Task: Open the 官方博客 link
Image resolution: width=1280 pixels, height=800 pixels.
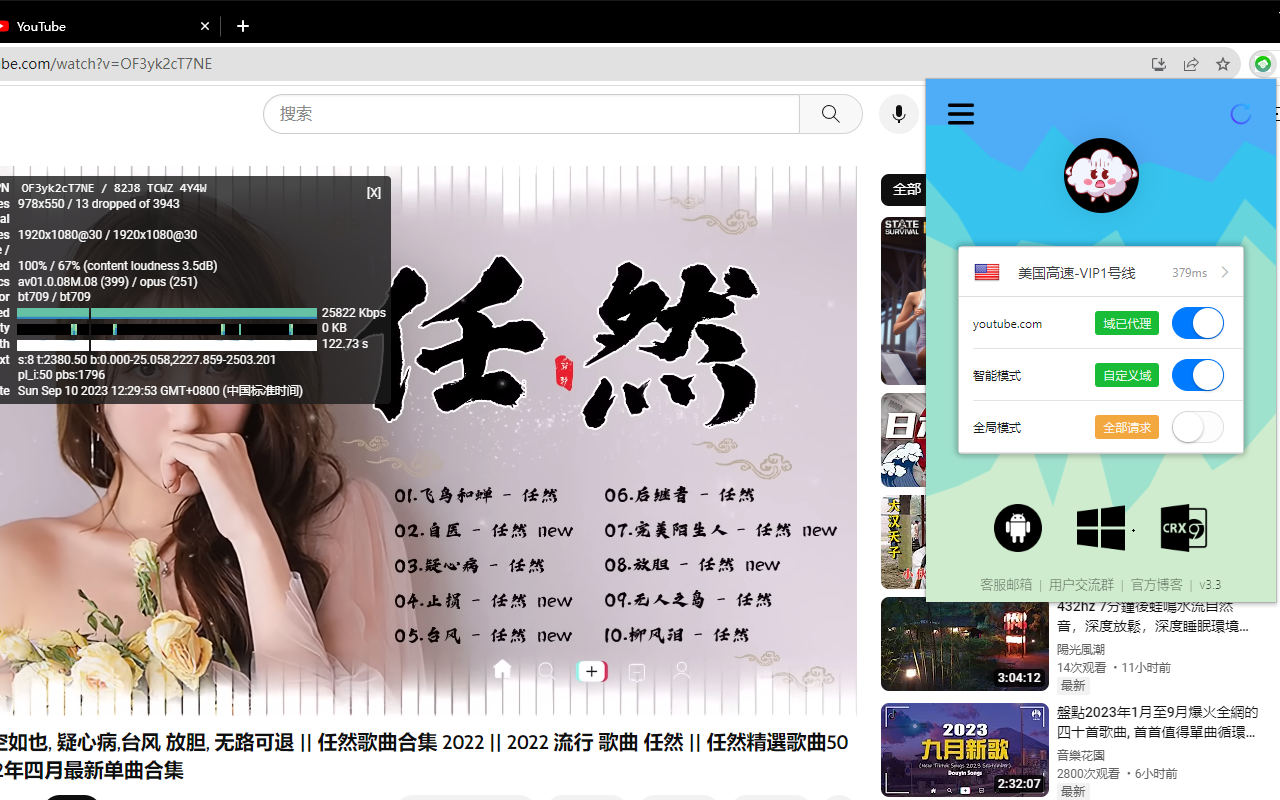Action: coord(1156,584)
